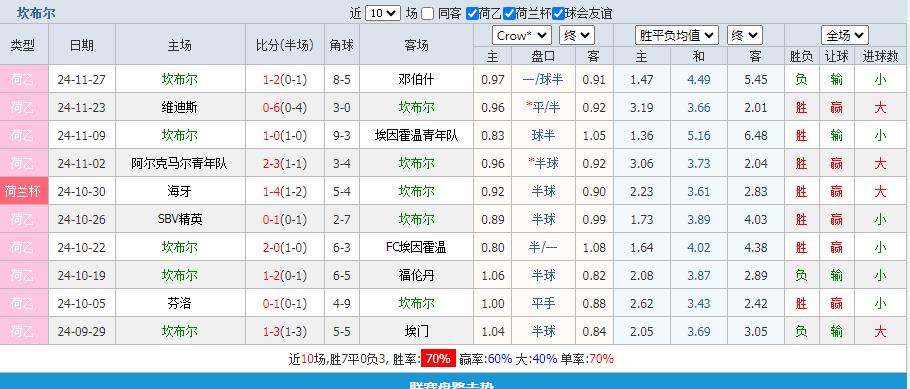This screenshot has width=910, height=389.
Task: Click the 0-6 score versus 维迪斯
Action: pos(272,107)
